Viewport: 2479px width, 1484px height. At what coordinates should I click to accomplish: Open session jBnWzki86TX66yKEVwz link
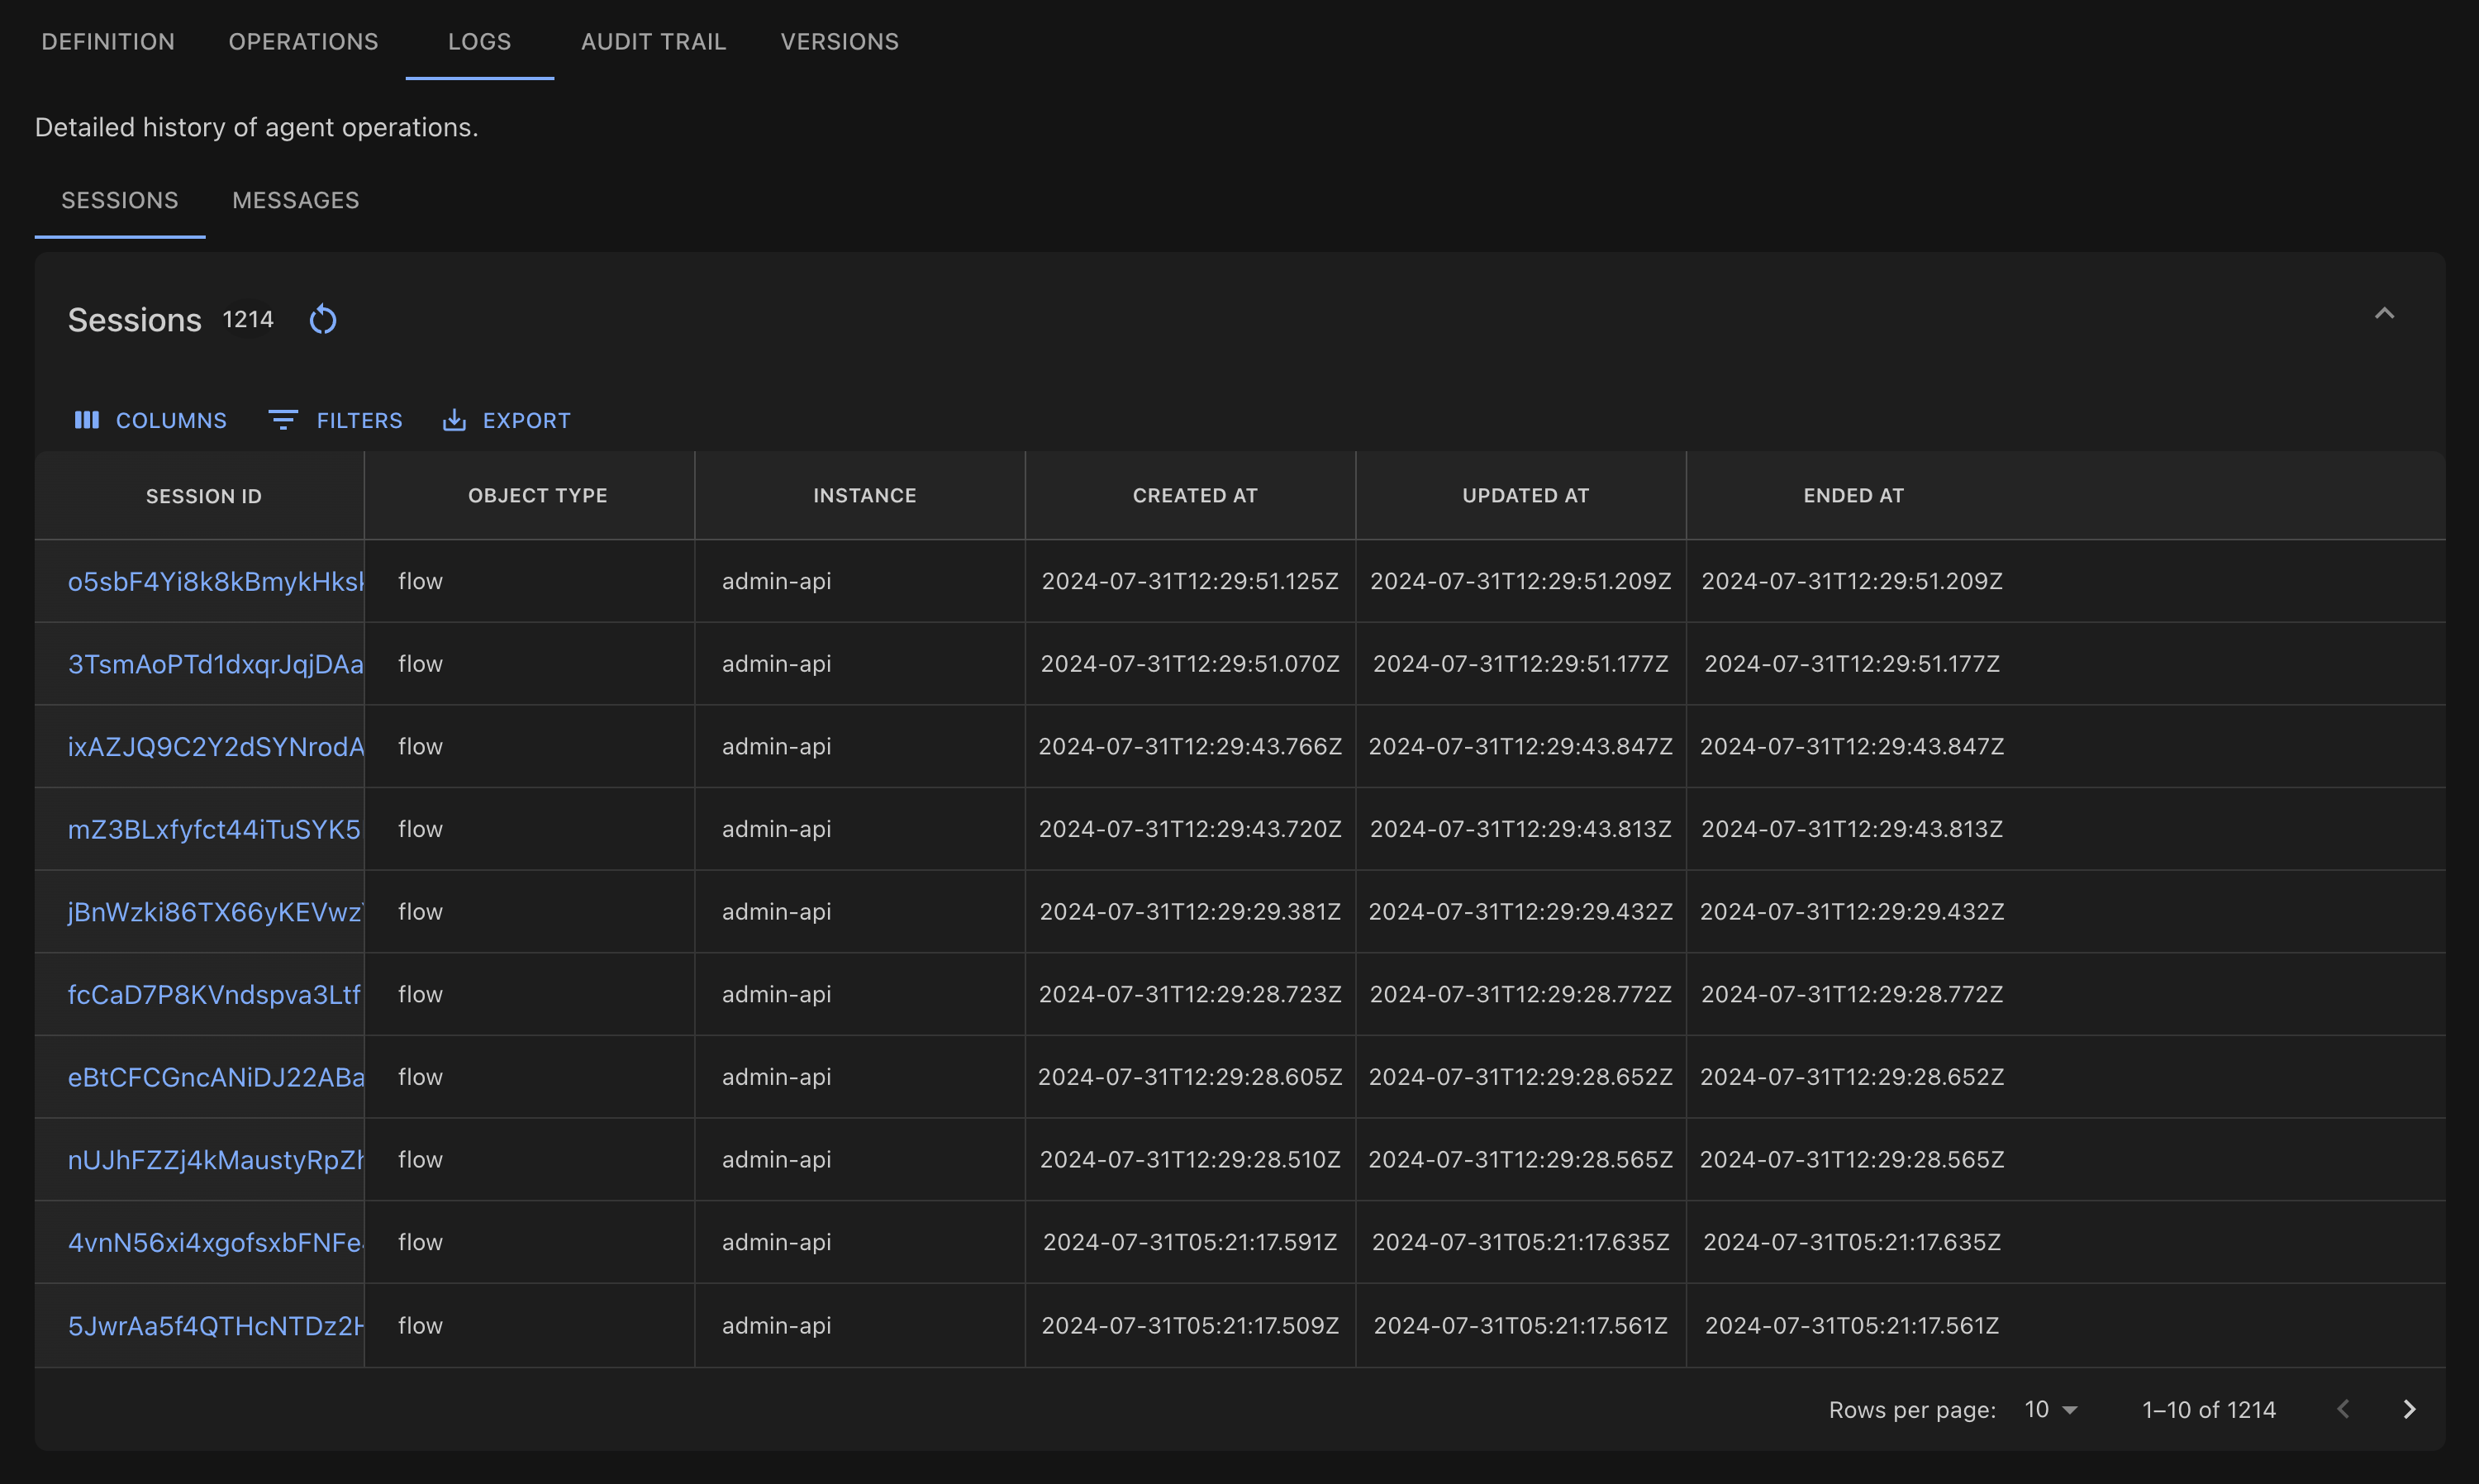tap(215, 912)
